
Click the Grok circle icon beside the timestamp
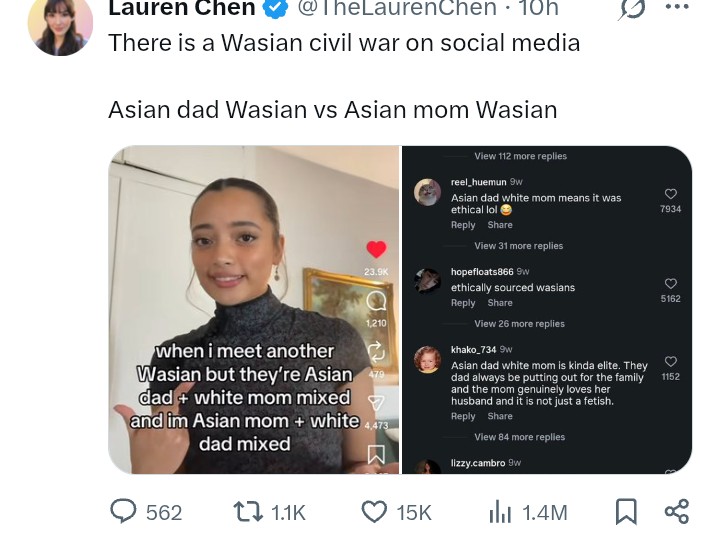pyautogui.click(x=631, y=8)
